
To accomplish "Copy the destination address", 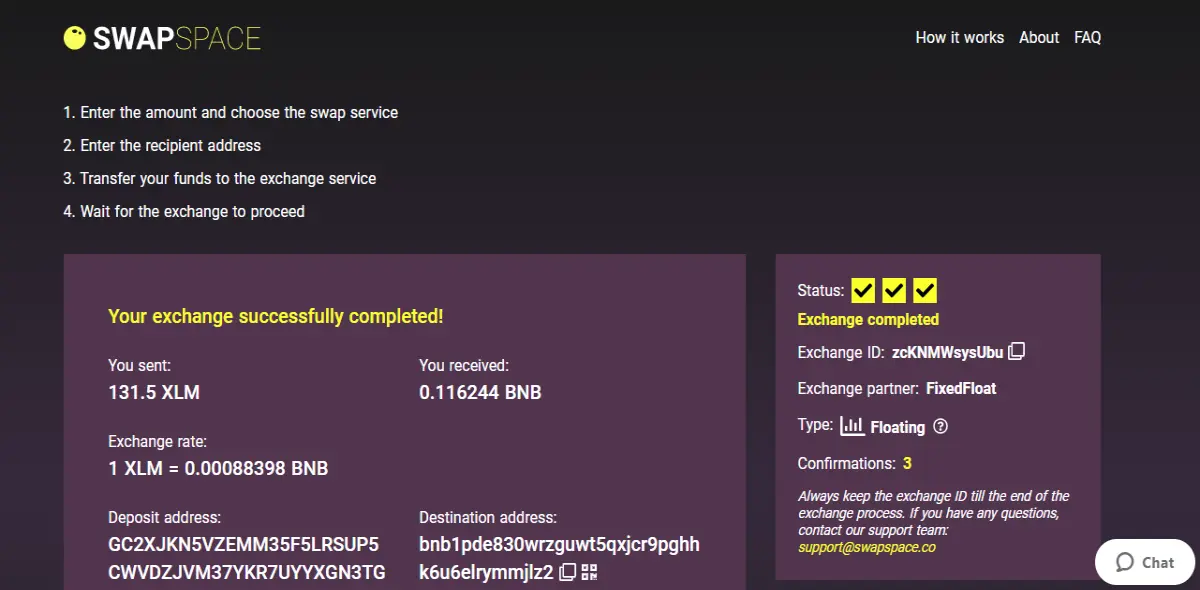I will coord(567,572).
